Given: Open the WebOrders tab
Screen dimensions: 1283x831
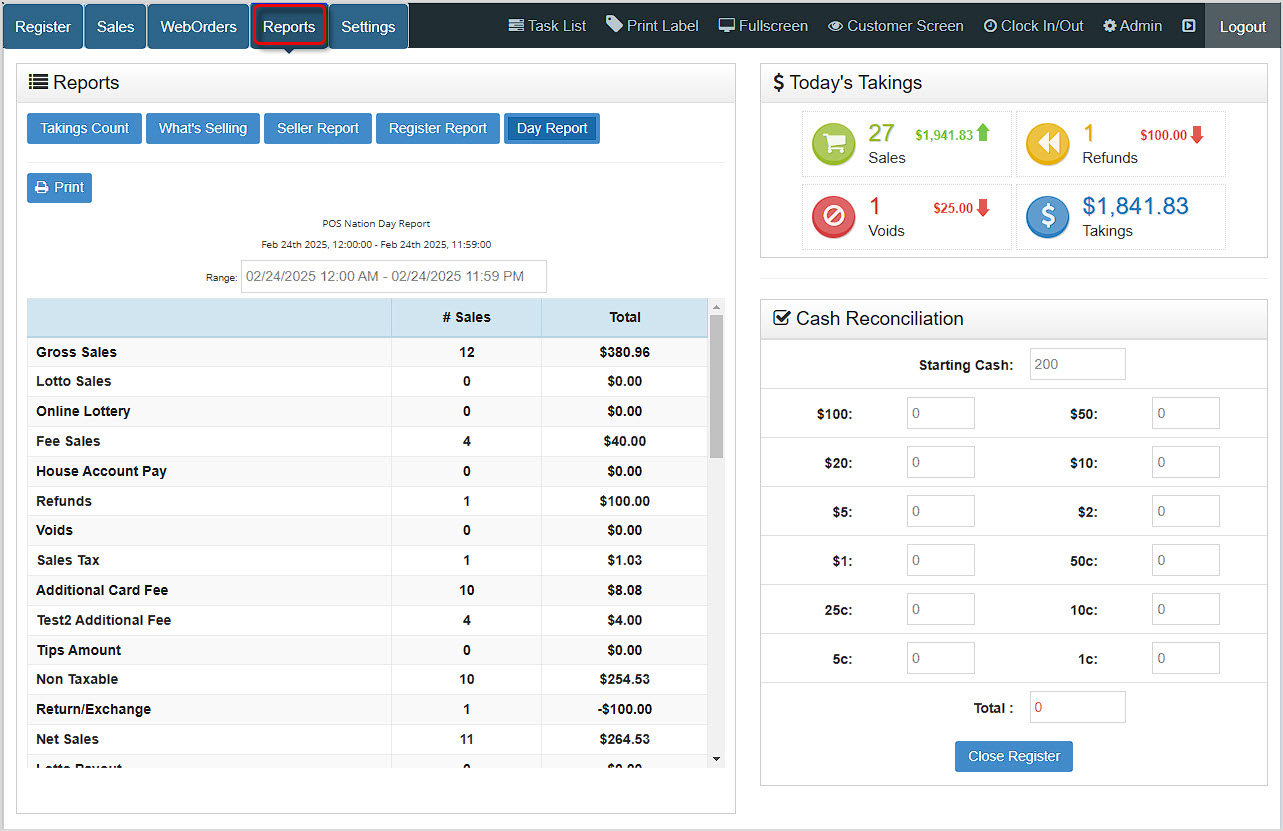Looking at the screenshot, I should (197, 27).
